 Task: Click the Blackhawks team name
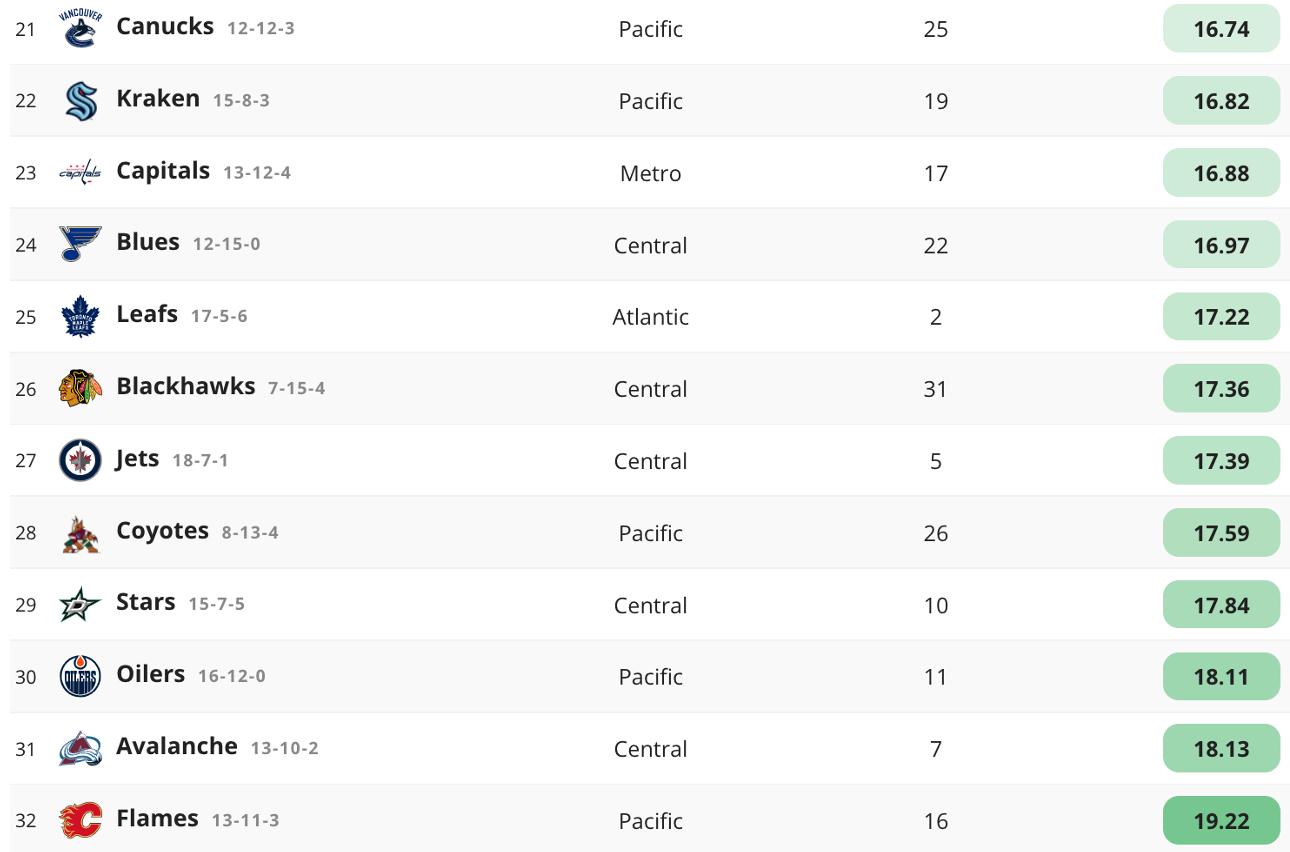coord(186,386)
